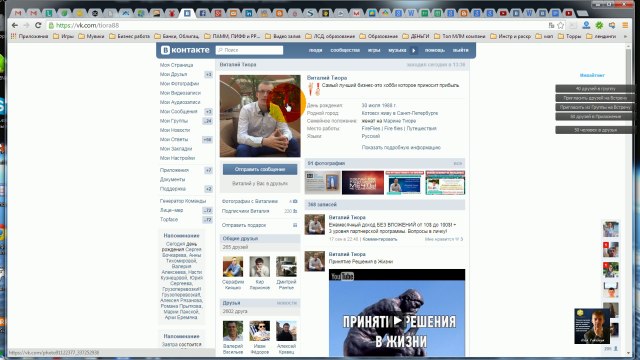Focus the VK Поиск search box

tap(249, 50)
